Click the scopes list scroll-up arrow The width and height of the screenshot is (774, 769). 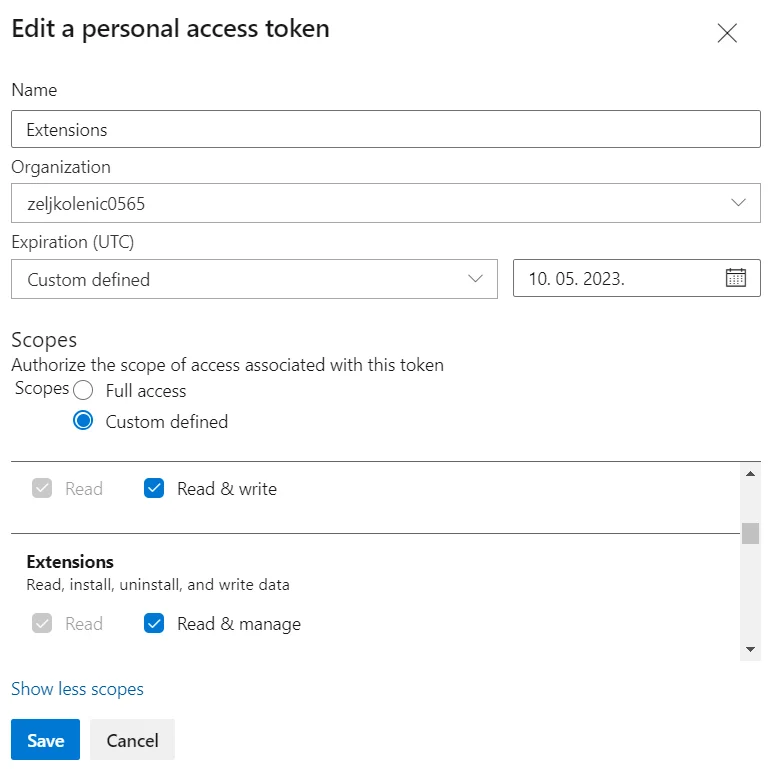pos(750,474)
